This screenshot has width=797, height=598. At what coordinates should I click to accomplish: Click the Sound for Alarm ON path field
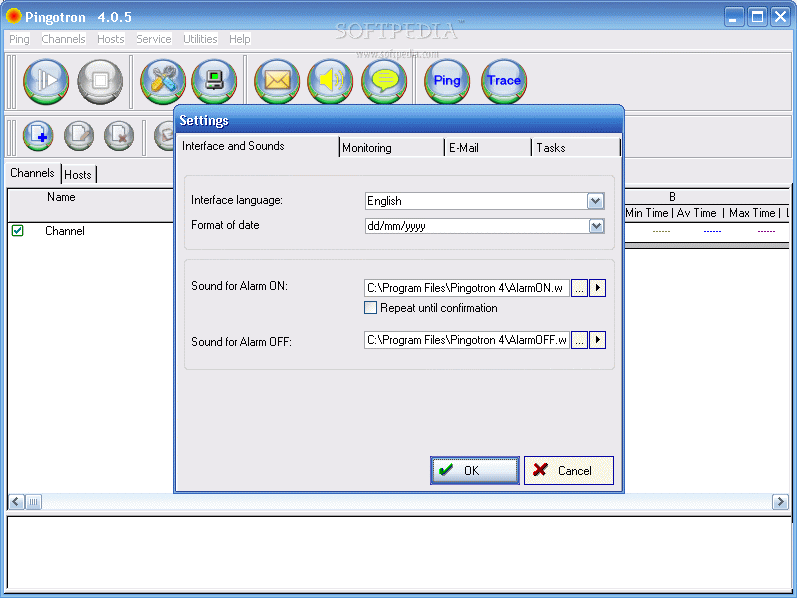(467, 288)
